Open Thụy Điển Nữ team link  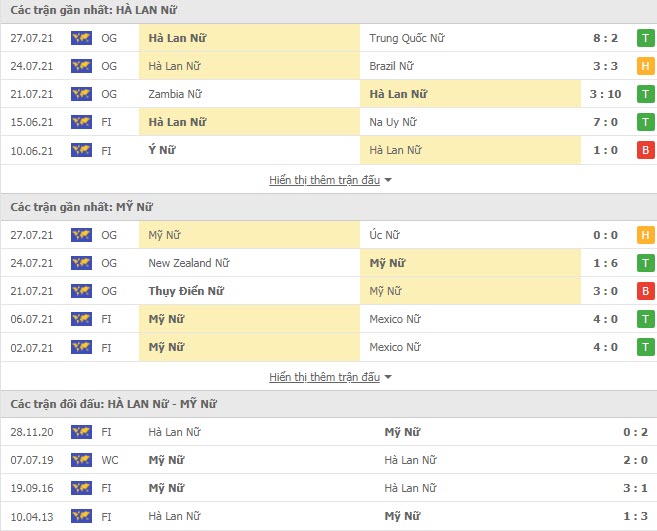(186, 291)
